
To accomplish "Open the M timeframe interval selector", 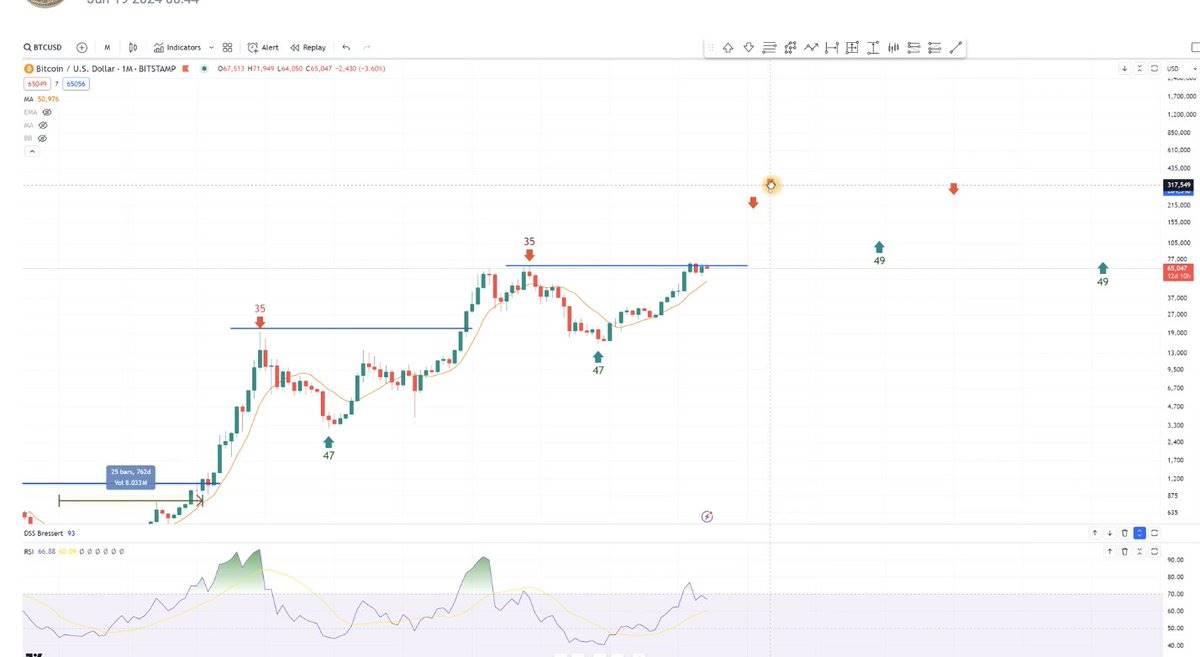I will click(106, 47).
